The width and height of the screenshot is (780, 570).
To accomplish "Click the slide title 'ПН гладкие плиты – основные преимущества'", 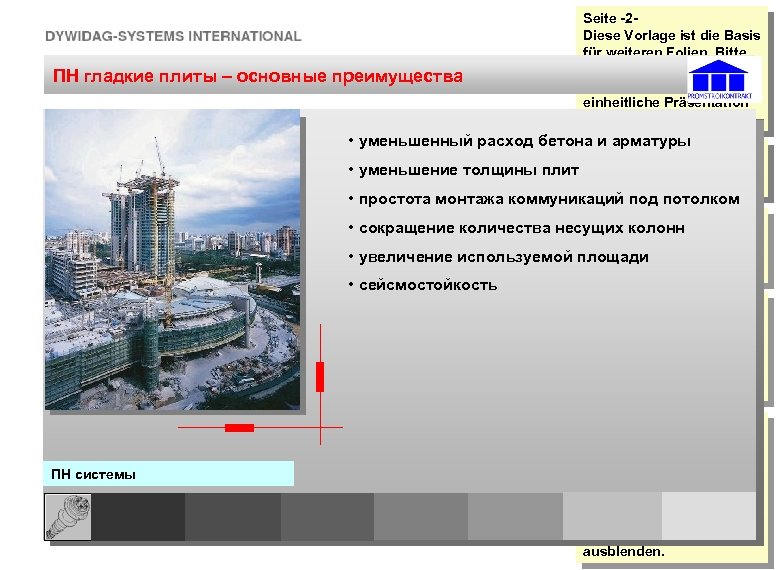I will [258, 76].
